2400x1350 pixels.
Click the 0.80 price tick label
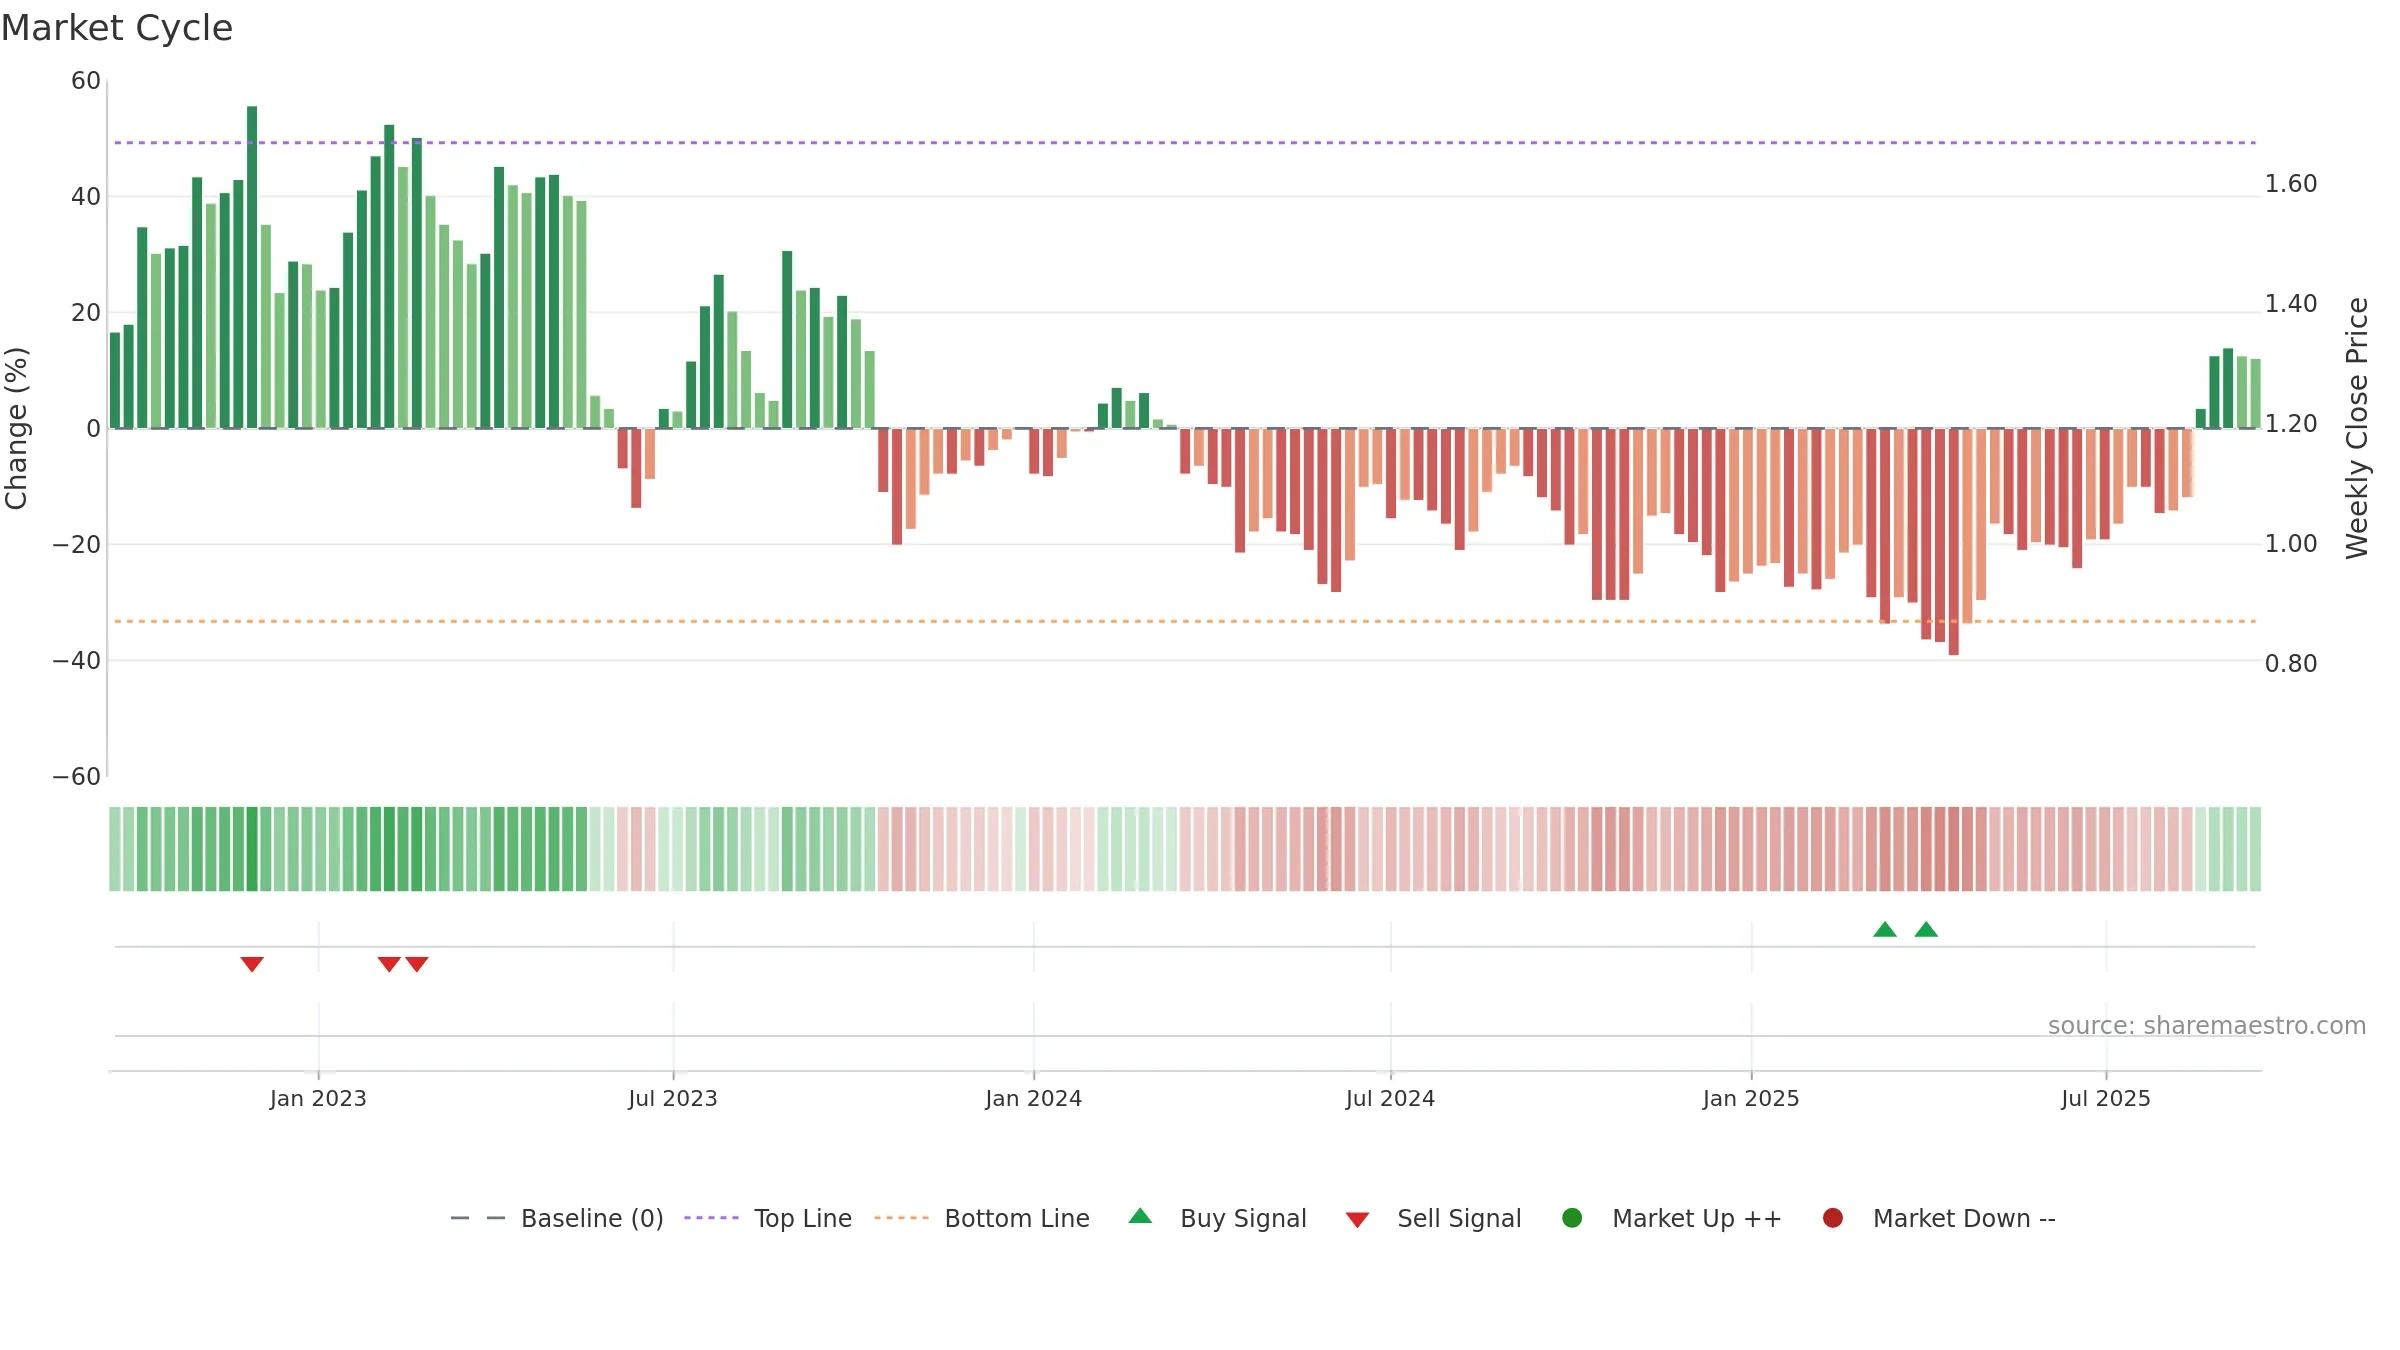(x=2291, y=664)
